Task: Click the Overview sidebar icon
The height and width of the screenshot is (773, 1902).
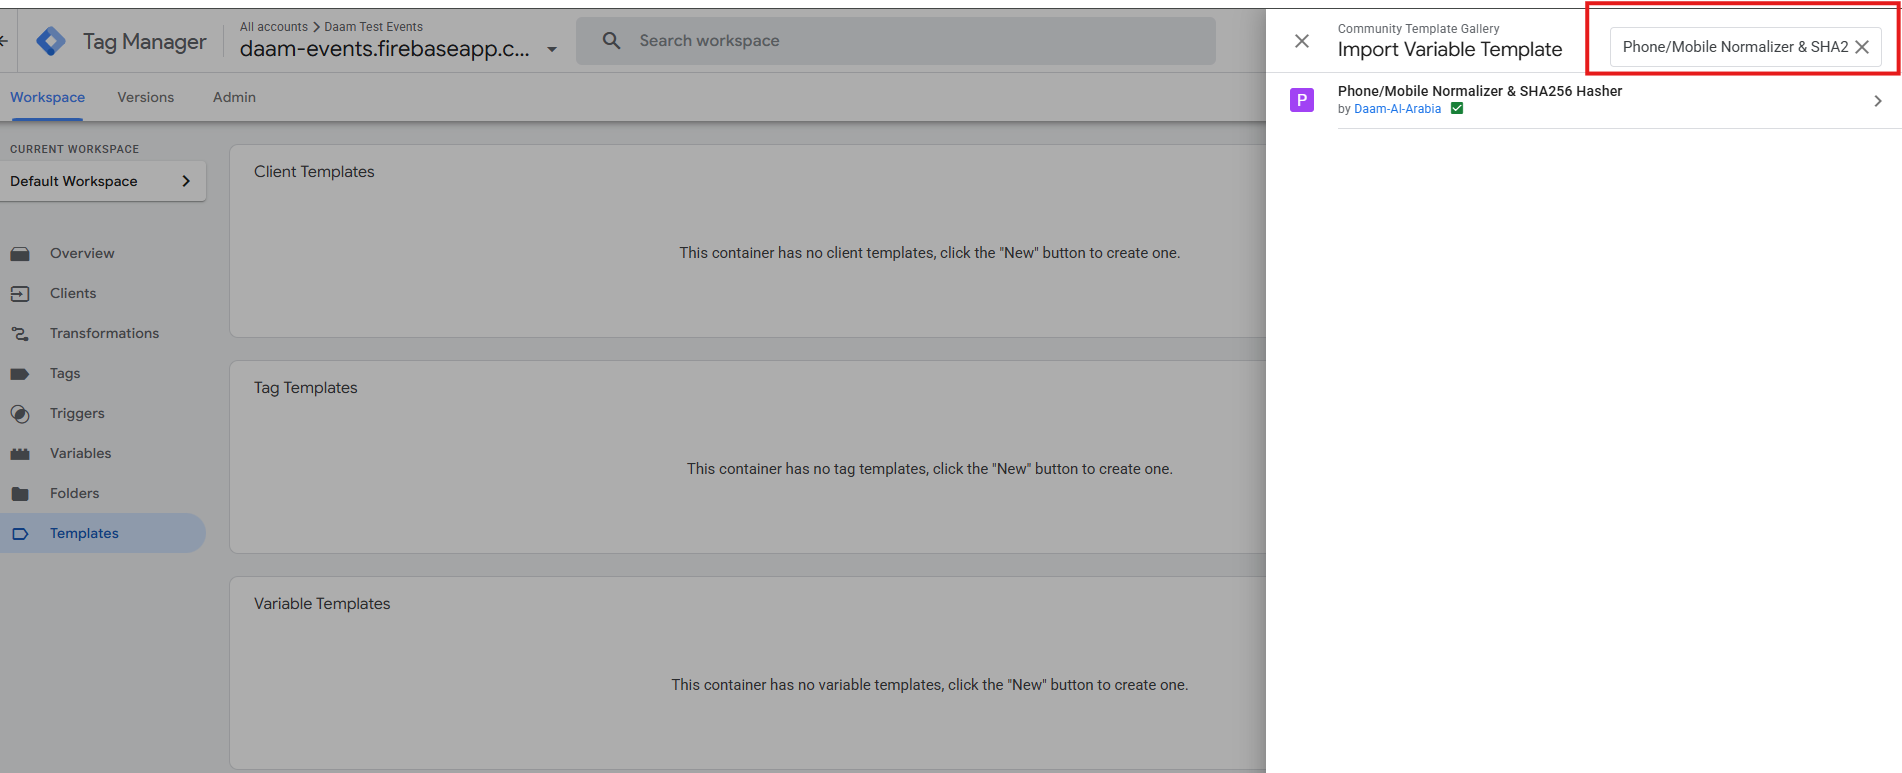Action: point(20,254)
